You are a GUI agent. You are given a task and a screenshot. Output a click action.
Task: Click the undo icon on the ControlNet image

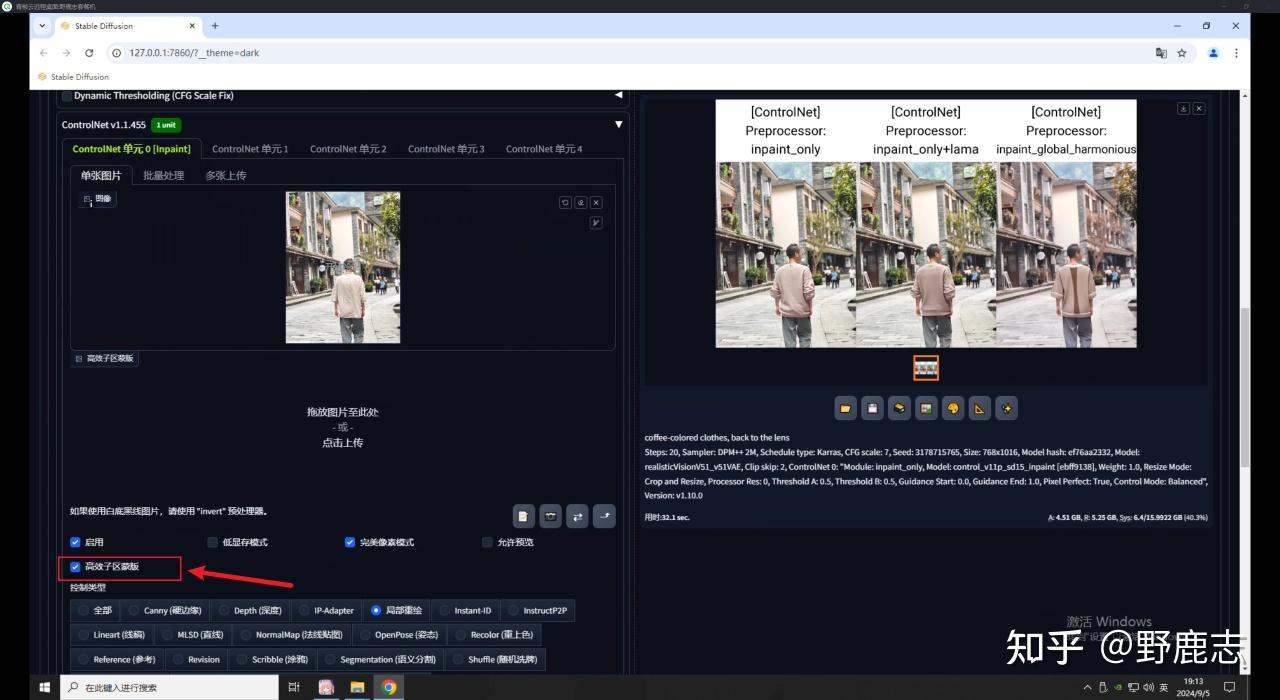coord(565,202)
